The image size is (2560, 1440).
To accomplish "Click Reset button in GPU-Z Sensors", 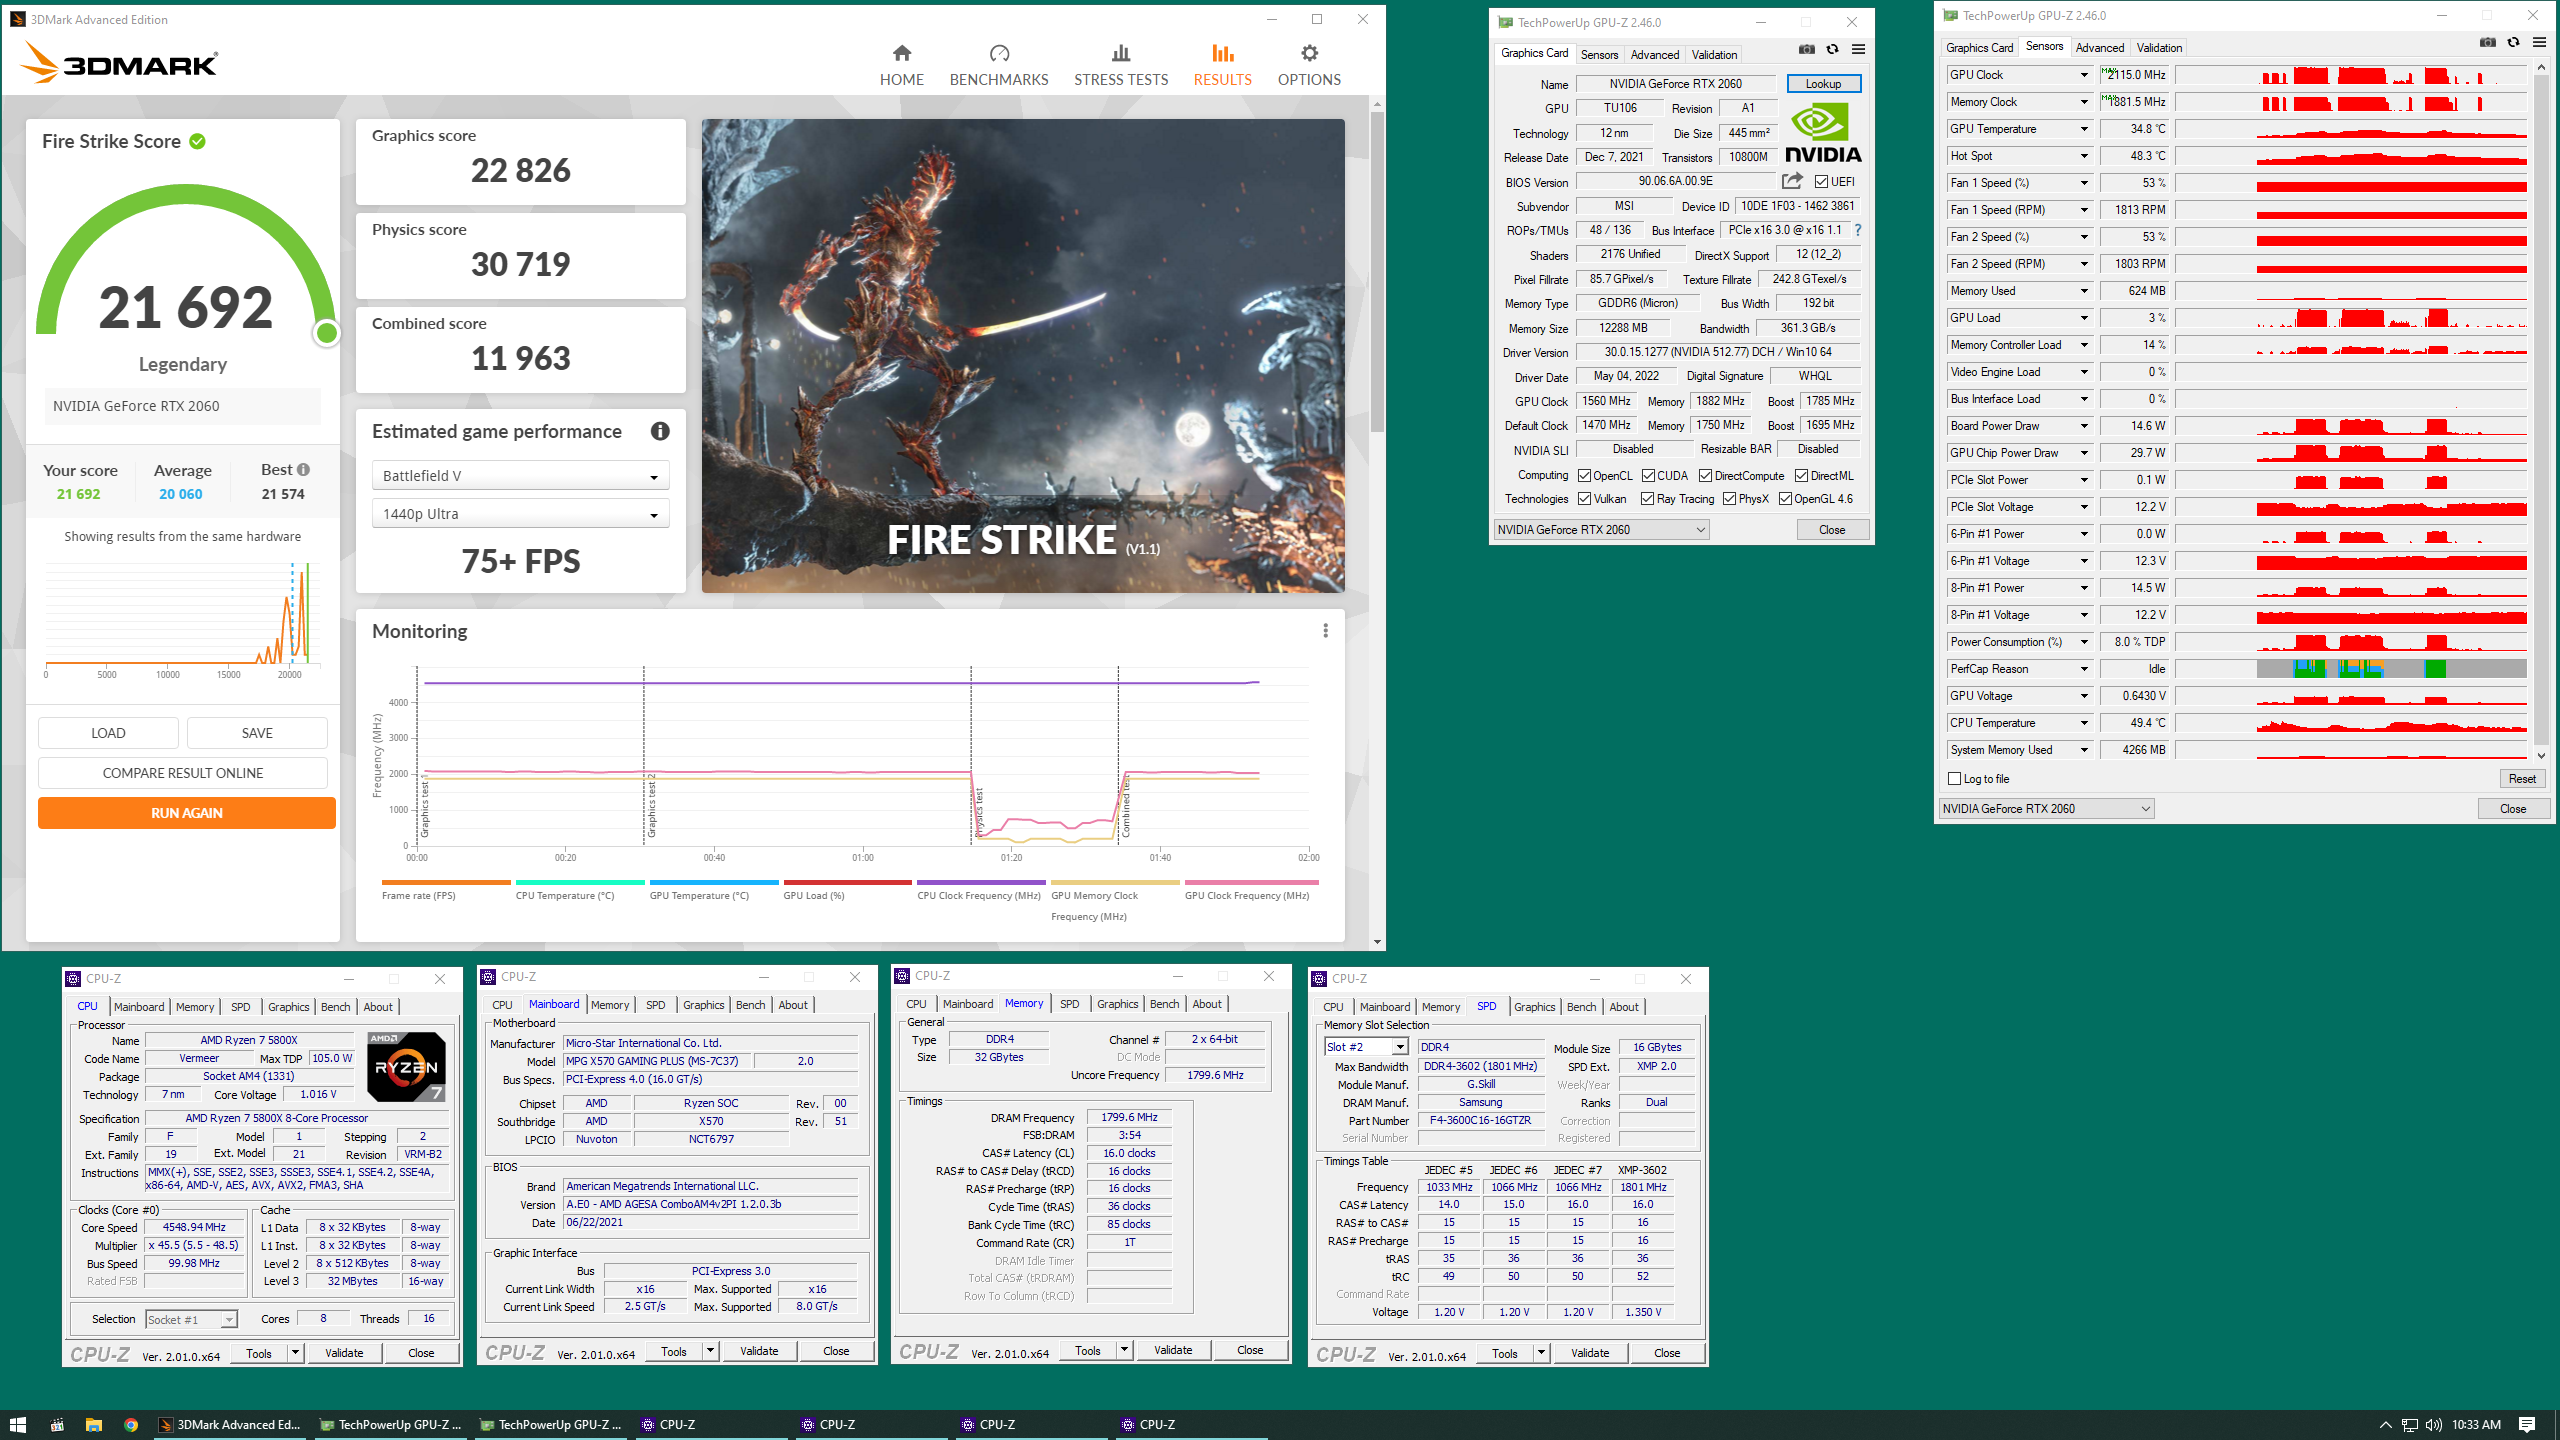I will [2521, 779].
